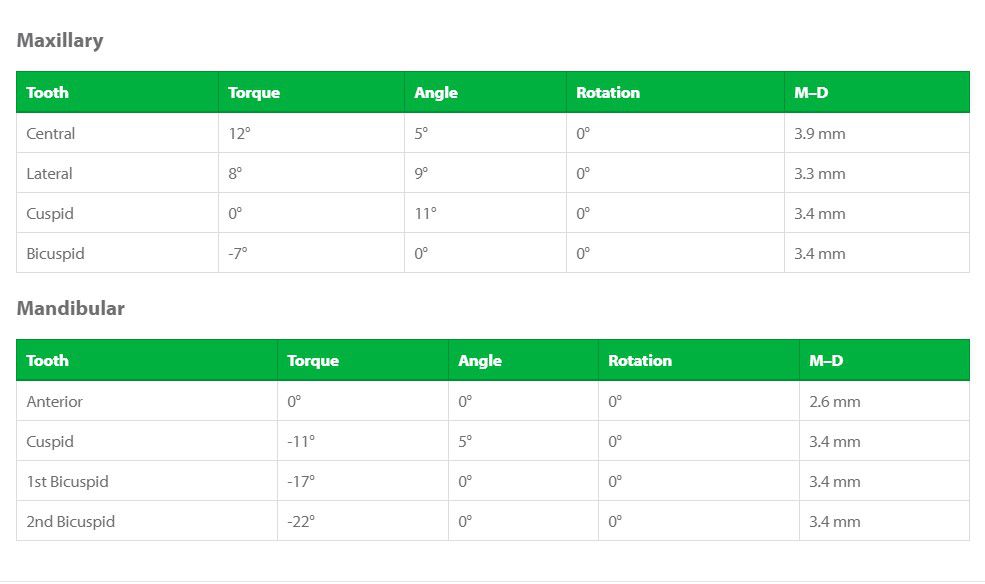Select the Maxillary Torque column header

tap(254, 92)
